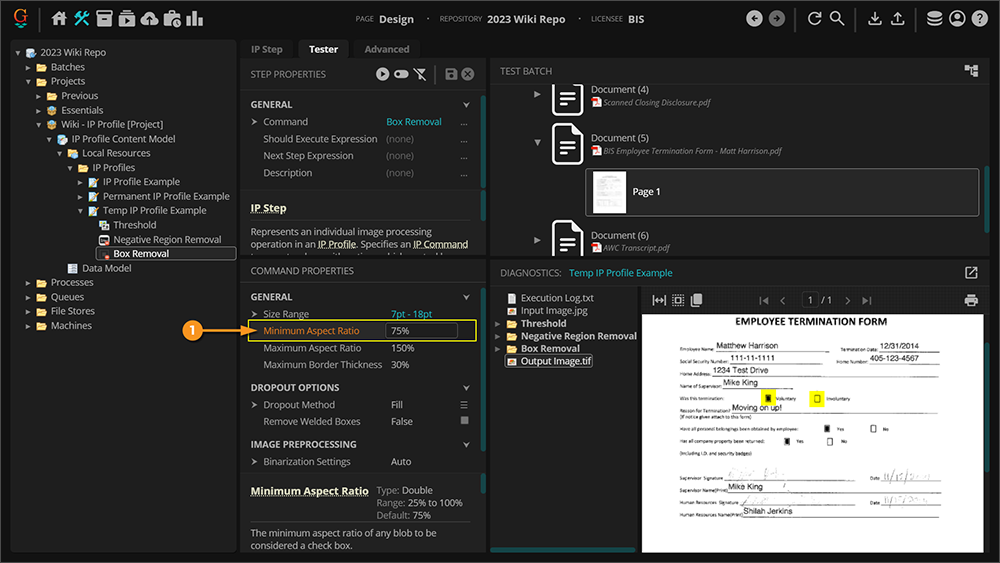Toggle the Remove Welded Boxes checkbox
Viewport: 1000px width, 563px height.
pyautogui.click(x=464, y=422)
